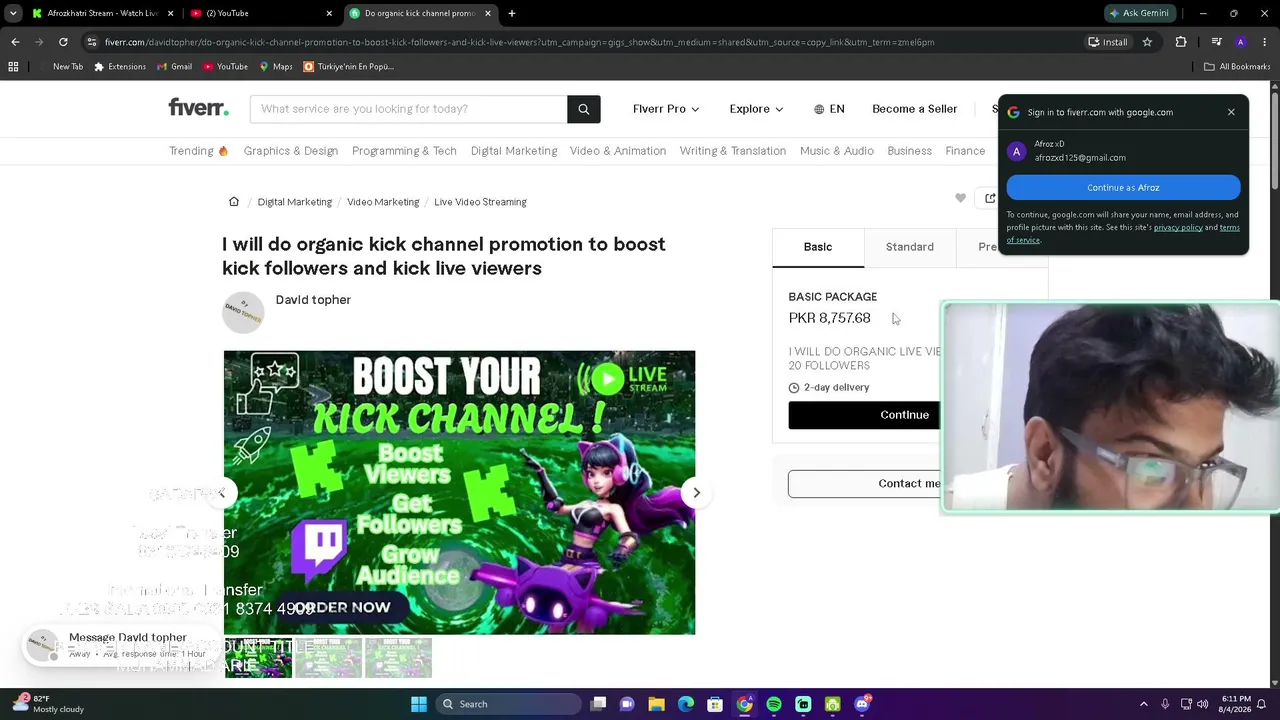Click the search magnifier button

tap(584, 109)
